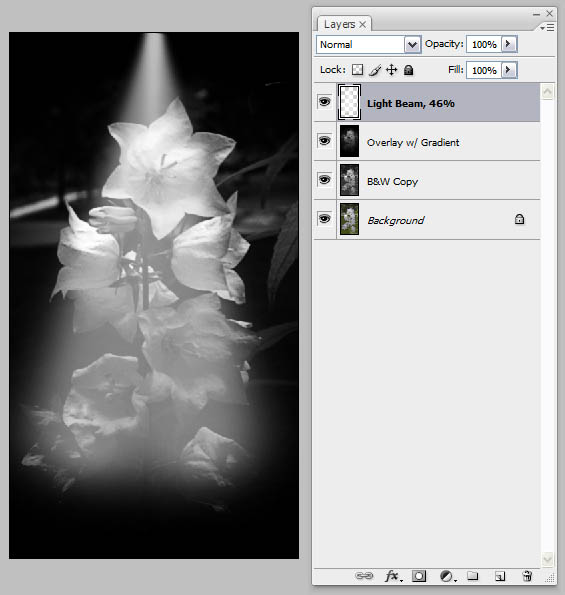Image resolution: width=565 pixels, height=595 pixels.
Task: Click the Fill value field
Action: click(484, 70)
